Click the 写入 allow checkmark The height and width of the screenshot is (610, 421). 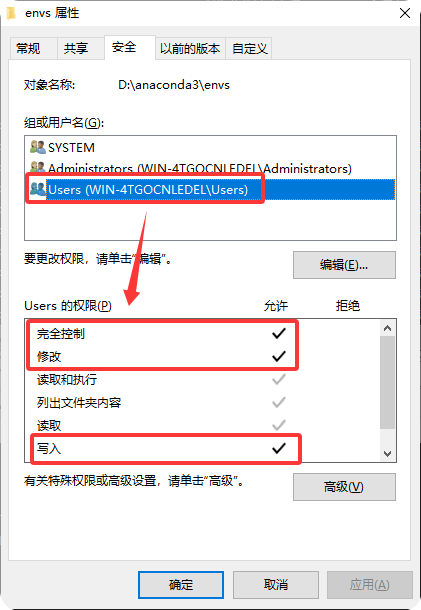[279, 448]
